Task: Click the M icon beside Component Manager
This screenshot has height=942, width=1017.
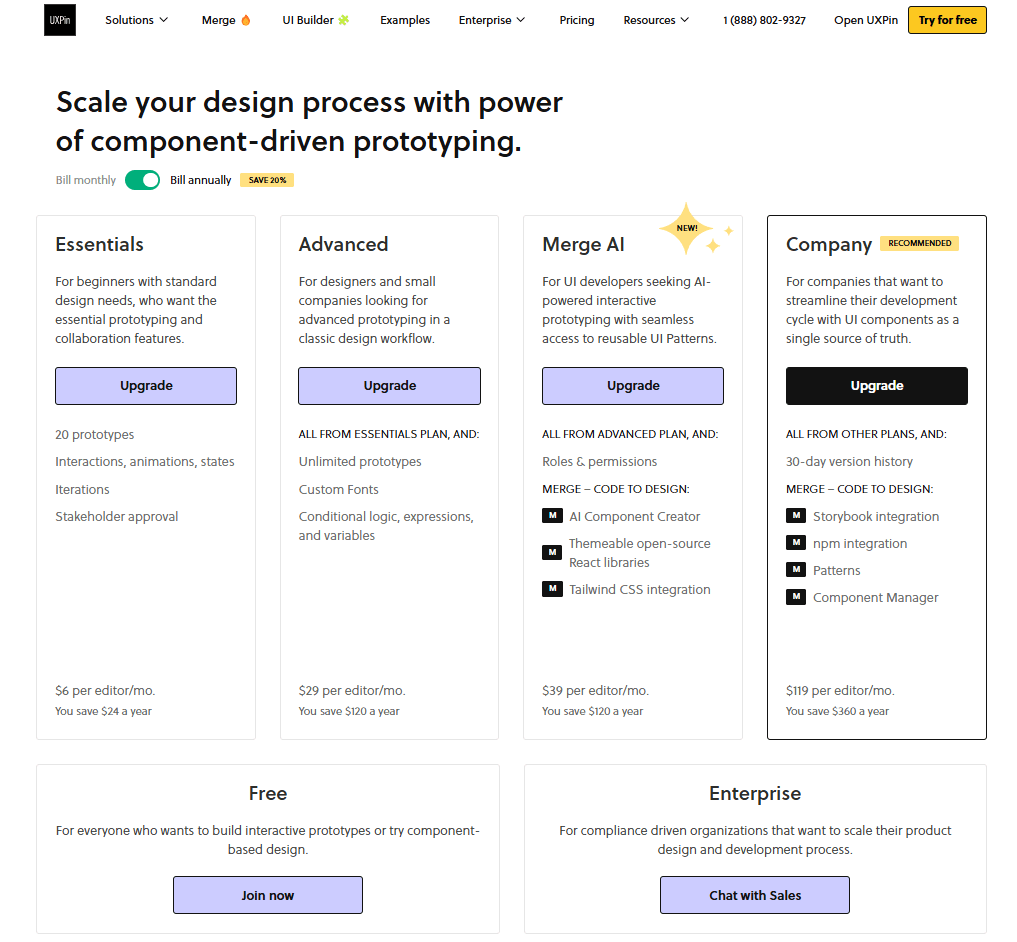Action: pos(796,596)
